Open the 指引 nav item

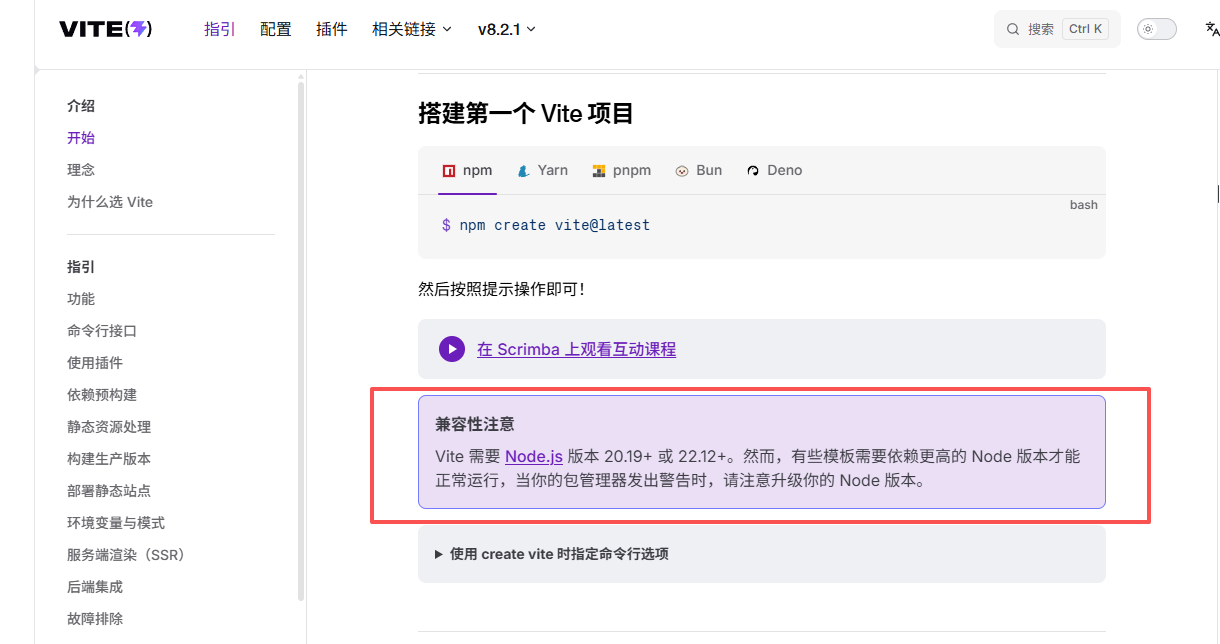point(220,29)
